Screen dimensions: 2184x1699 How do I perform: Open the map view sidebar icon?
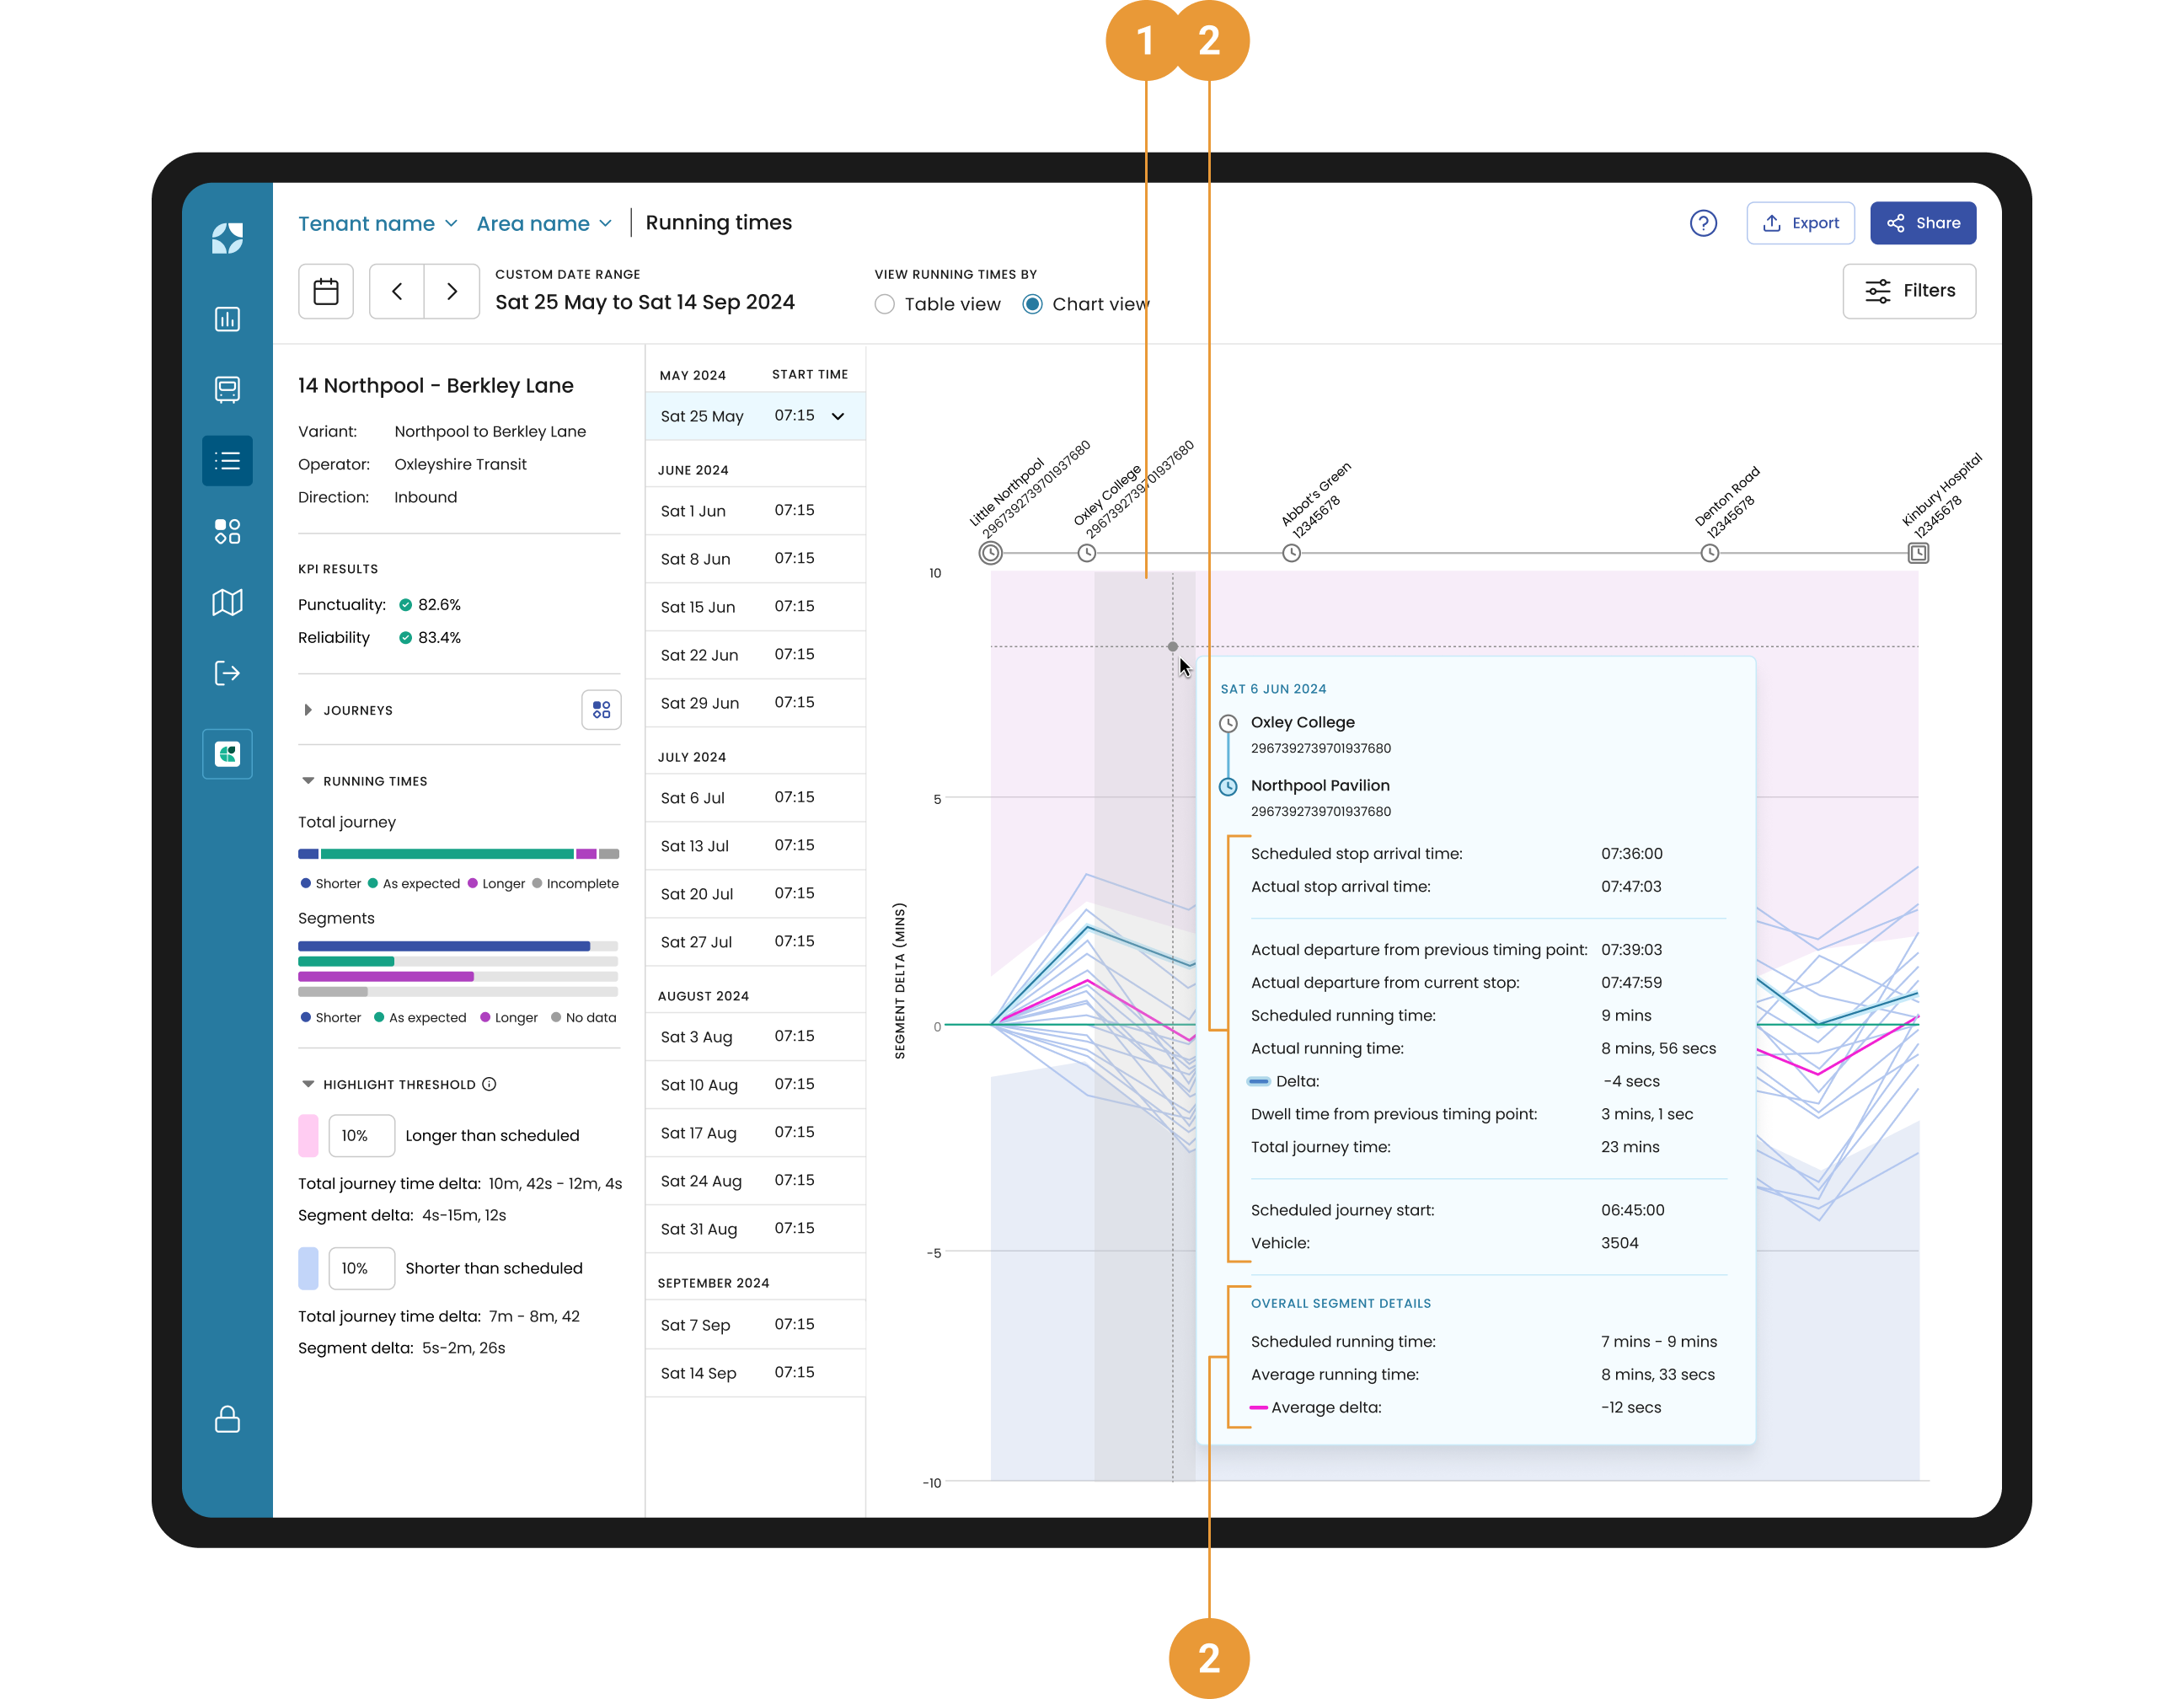point(227,602)
